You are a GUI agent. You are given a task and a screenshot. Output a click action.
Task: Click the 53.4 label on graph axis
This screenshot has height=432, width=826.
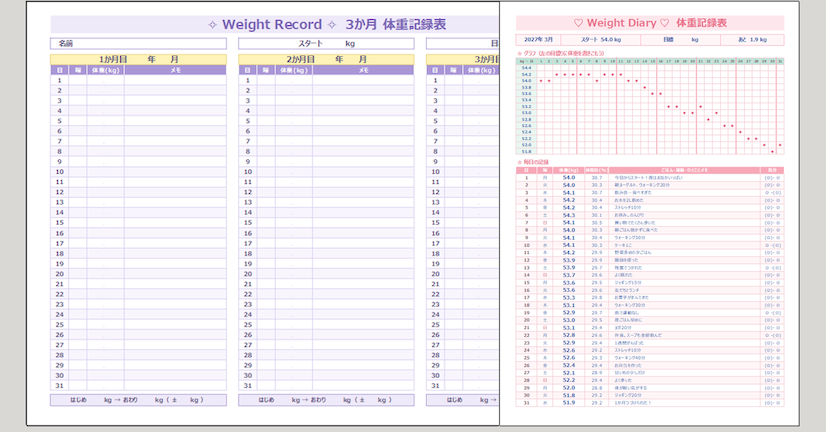(x=526, y=100)
